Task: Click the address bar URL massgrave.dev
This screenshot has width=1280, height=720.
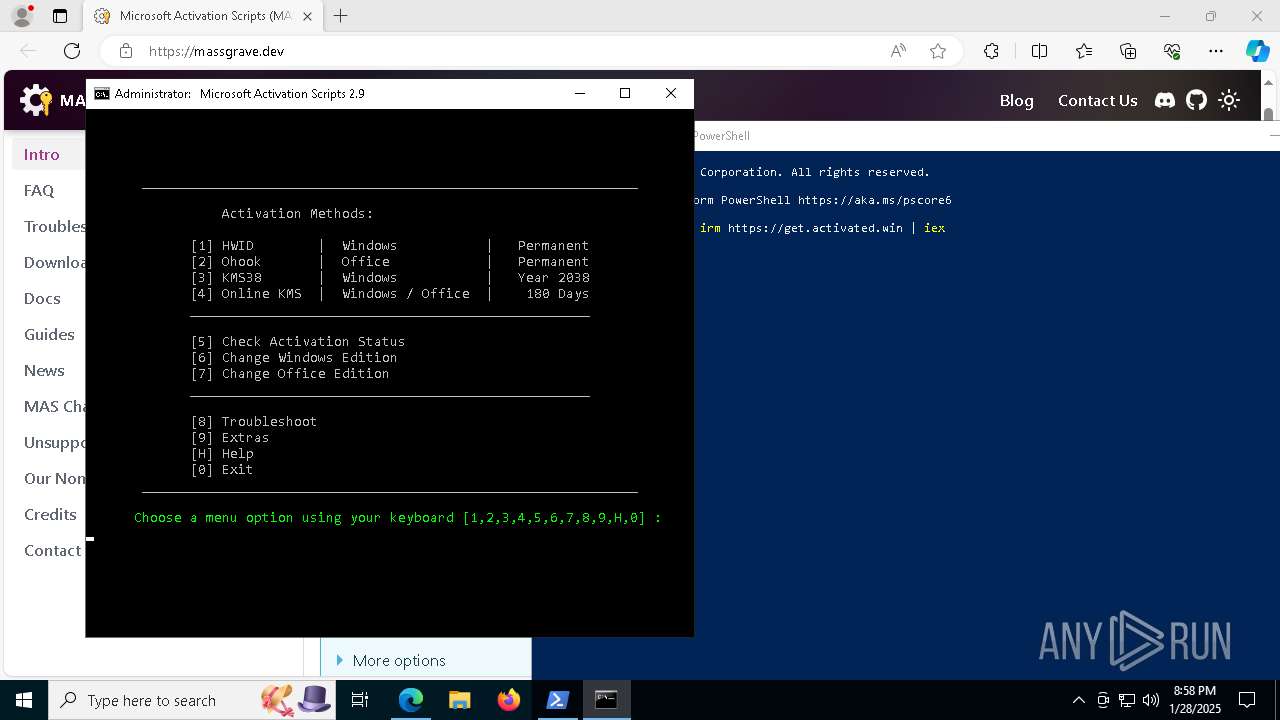Action: pos(216,51)
